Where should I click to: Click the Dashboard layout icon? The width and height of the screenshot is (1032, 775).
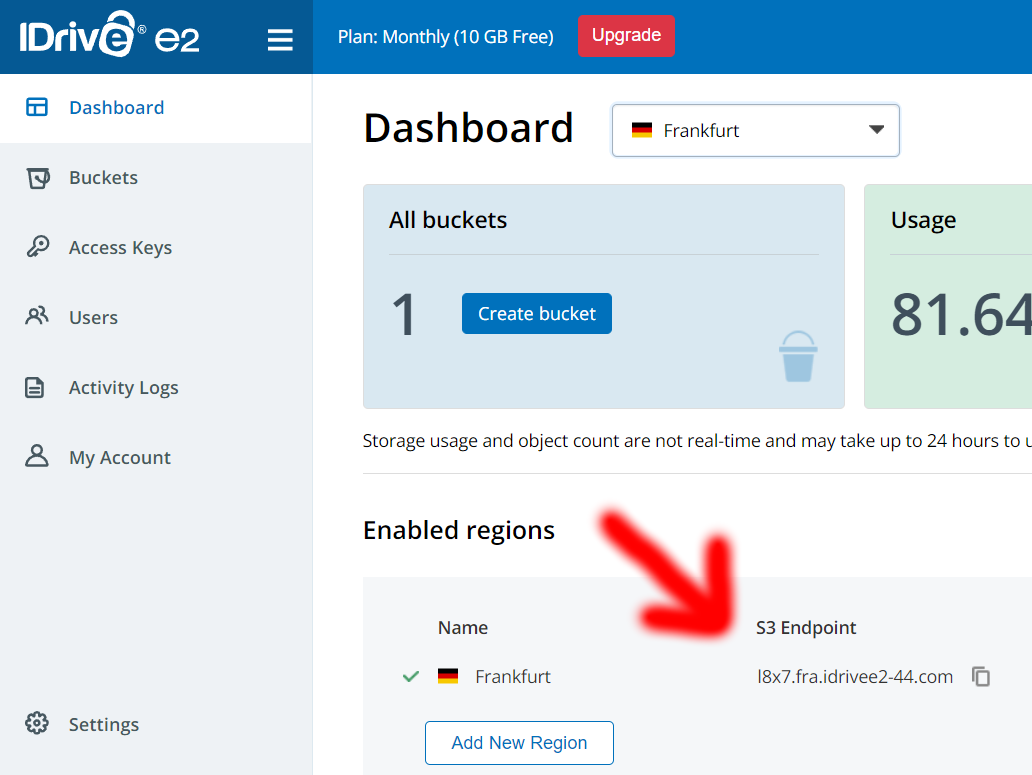[x=37, y=107]
